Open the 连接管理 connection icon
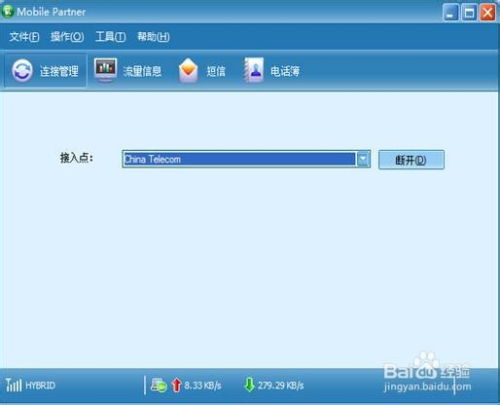500x405 pixels. pos(22,70)
